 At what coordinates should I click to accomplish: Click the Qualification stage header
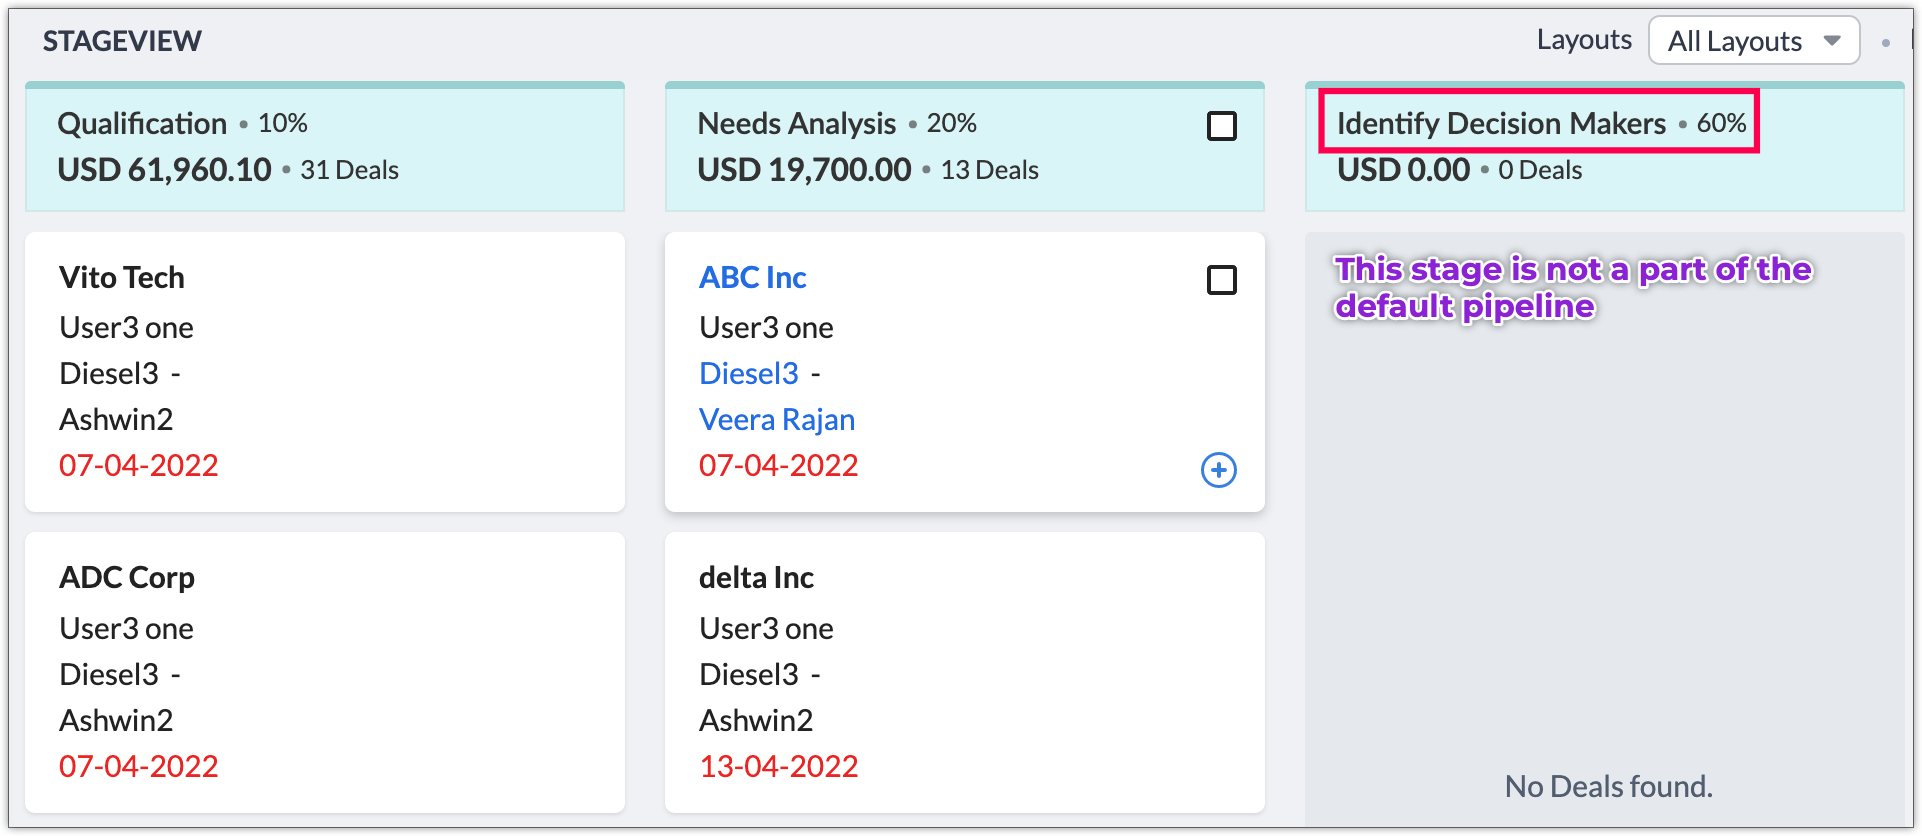pos(142,123)
